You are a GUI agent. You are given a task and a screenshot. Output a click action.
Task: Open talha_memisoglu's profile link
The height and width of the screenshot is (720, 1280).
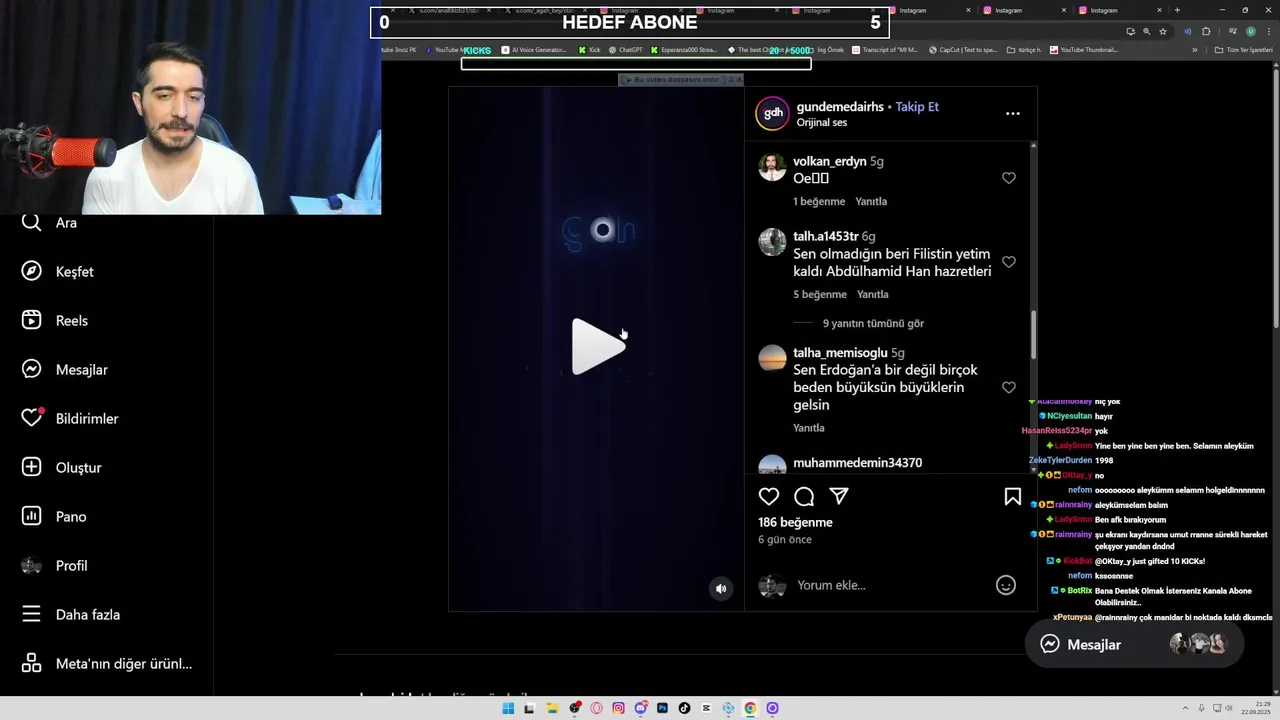coord(840,353)
